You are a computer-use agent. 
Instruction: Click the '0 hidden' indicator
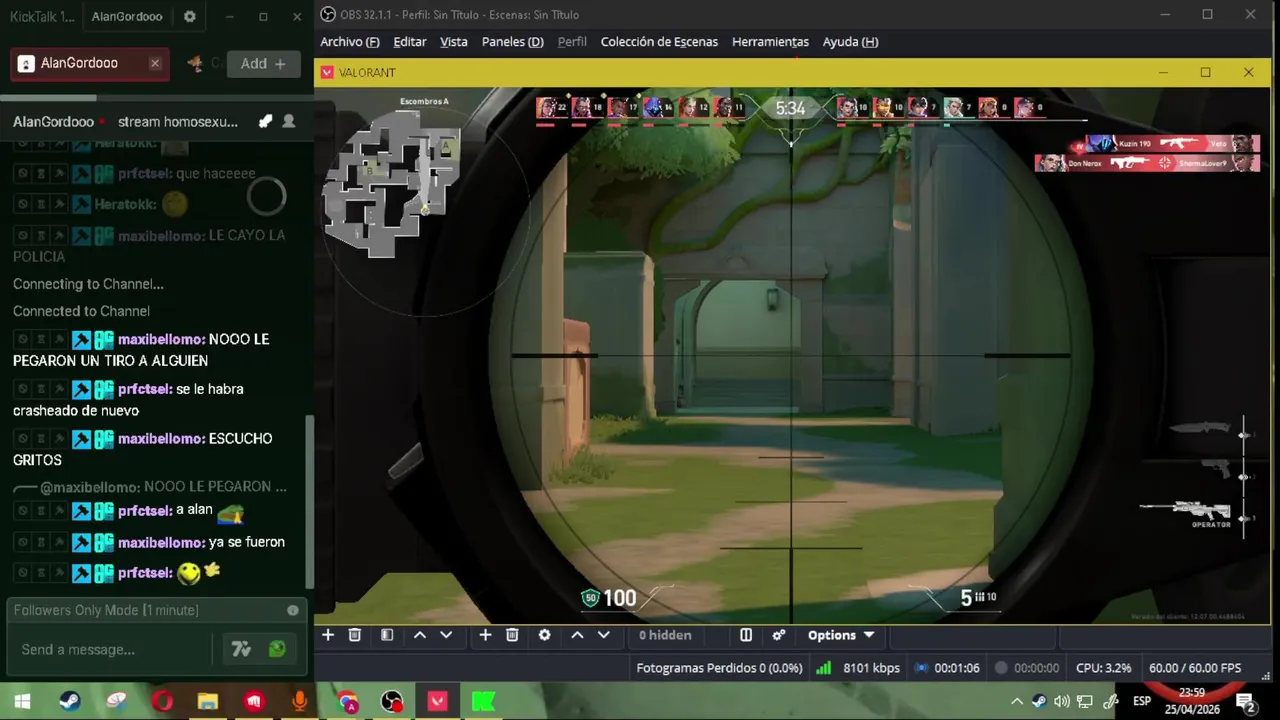pos(665,635)
